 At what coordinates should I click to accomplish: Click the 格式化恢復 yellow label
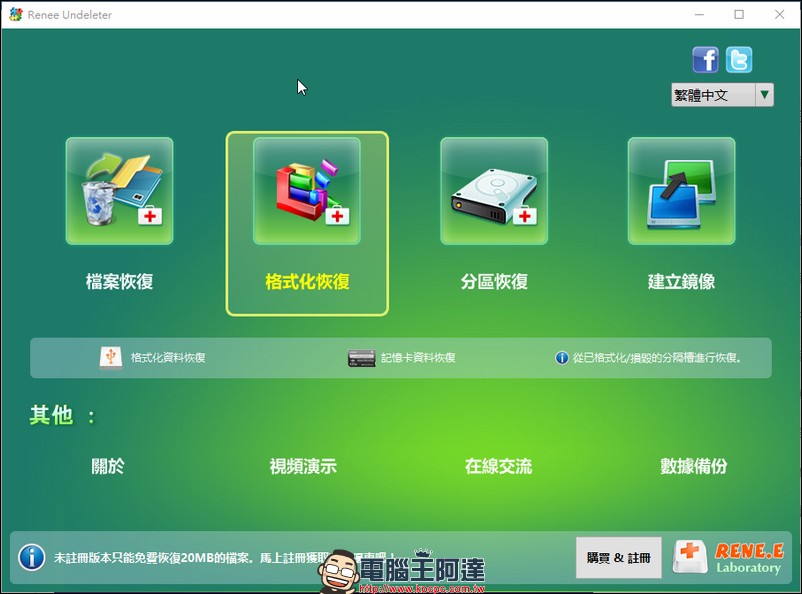(x=307, y=281)
